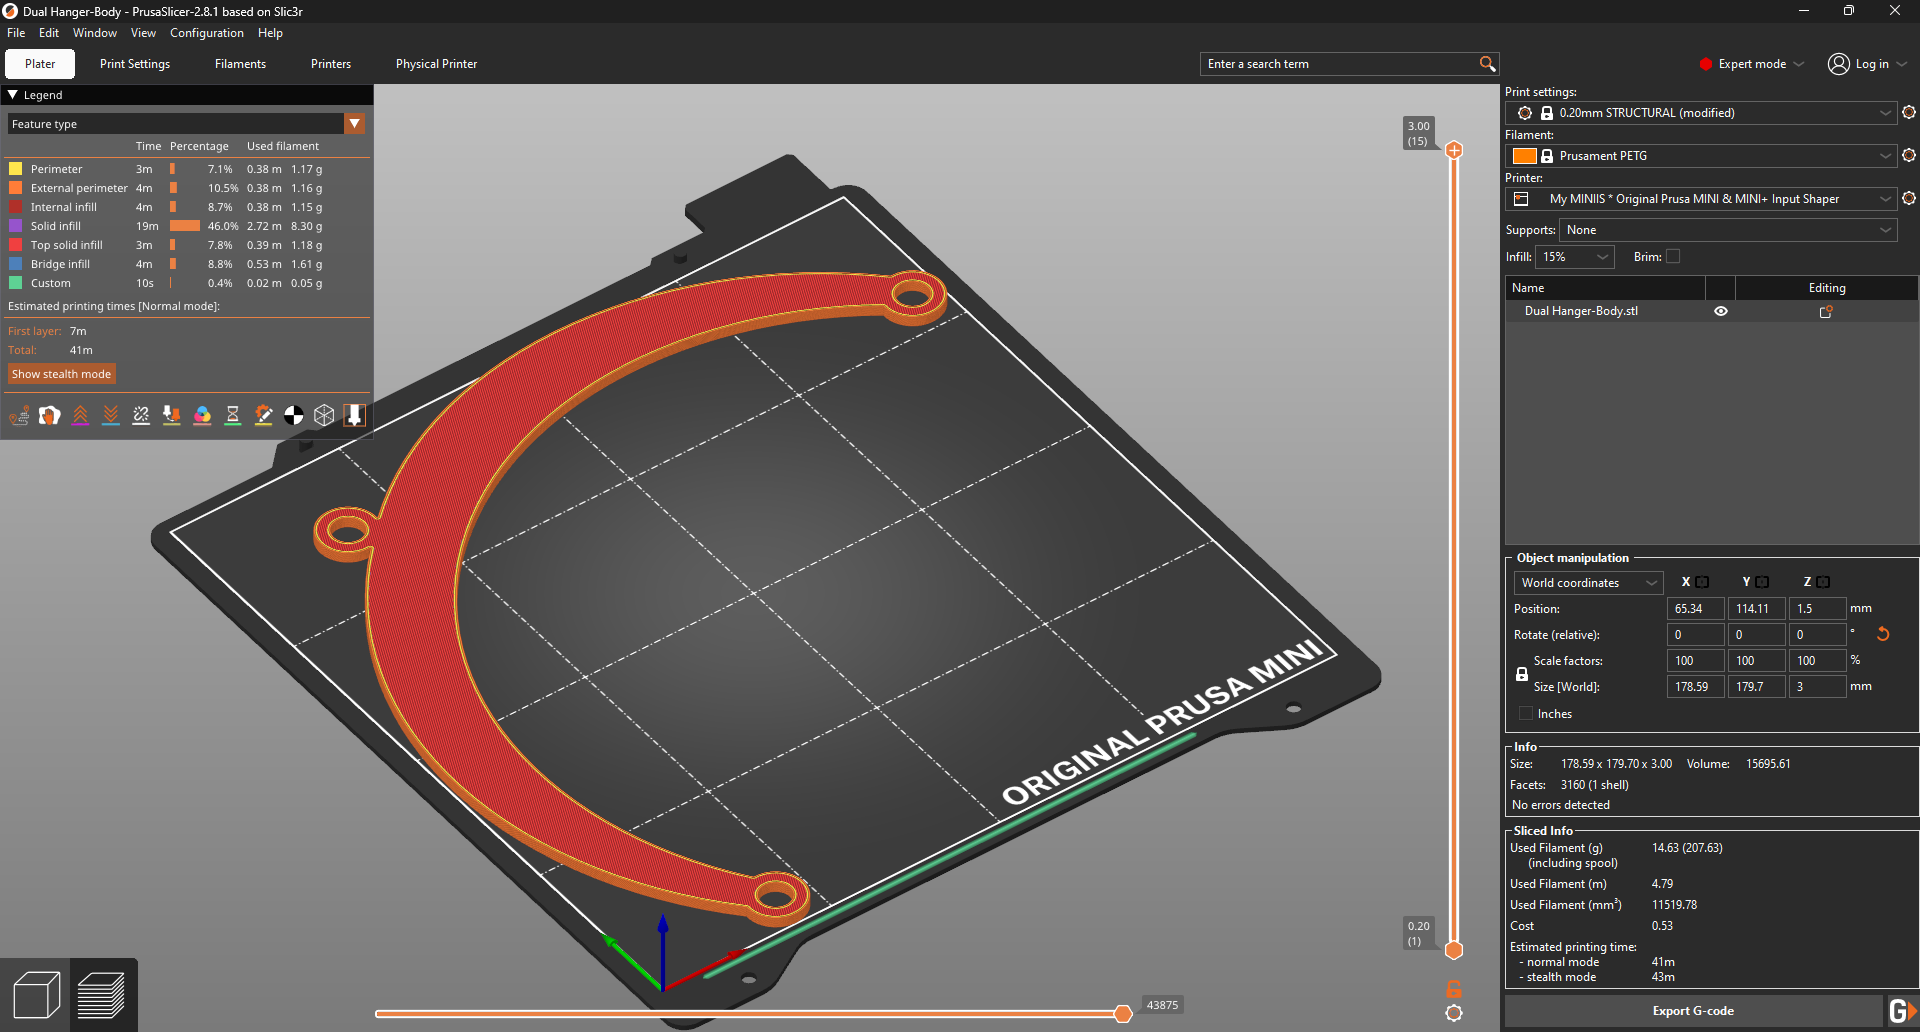Toggle seams visibility in preview

tap(141, 415)
